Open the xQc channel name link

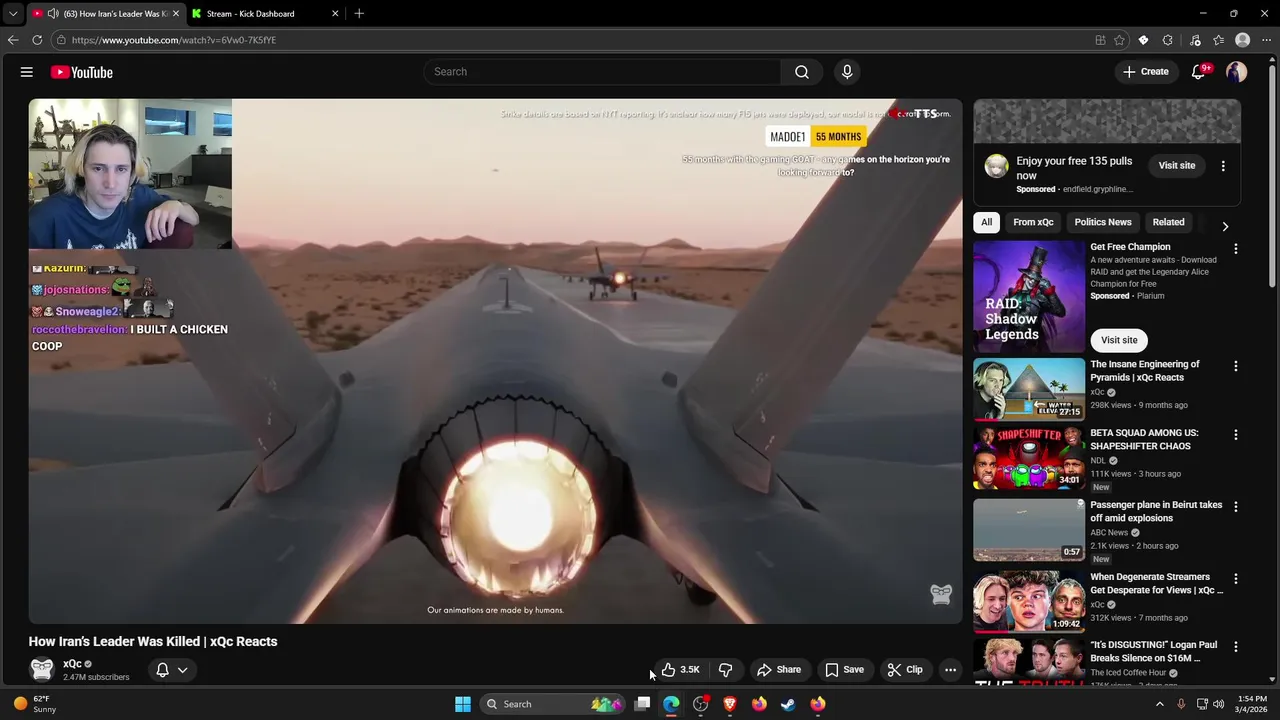coord(72,664)
